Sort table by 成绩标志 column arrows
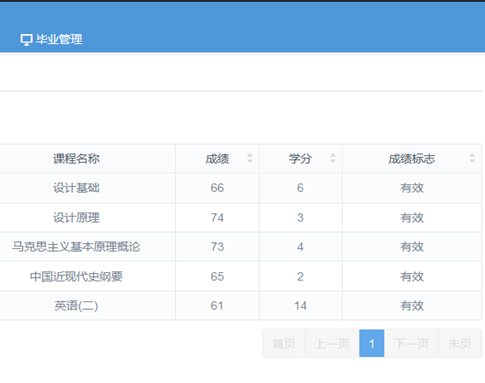 tap(472, 158)
